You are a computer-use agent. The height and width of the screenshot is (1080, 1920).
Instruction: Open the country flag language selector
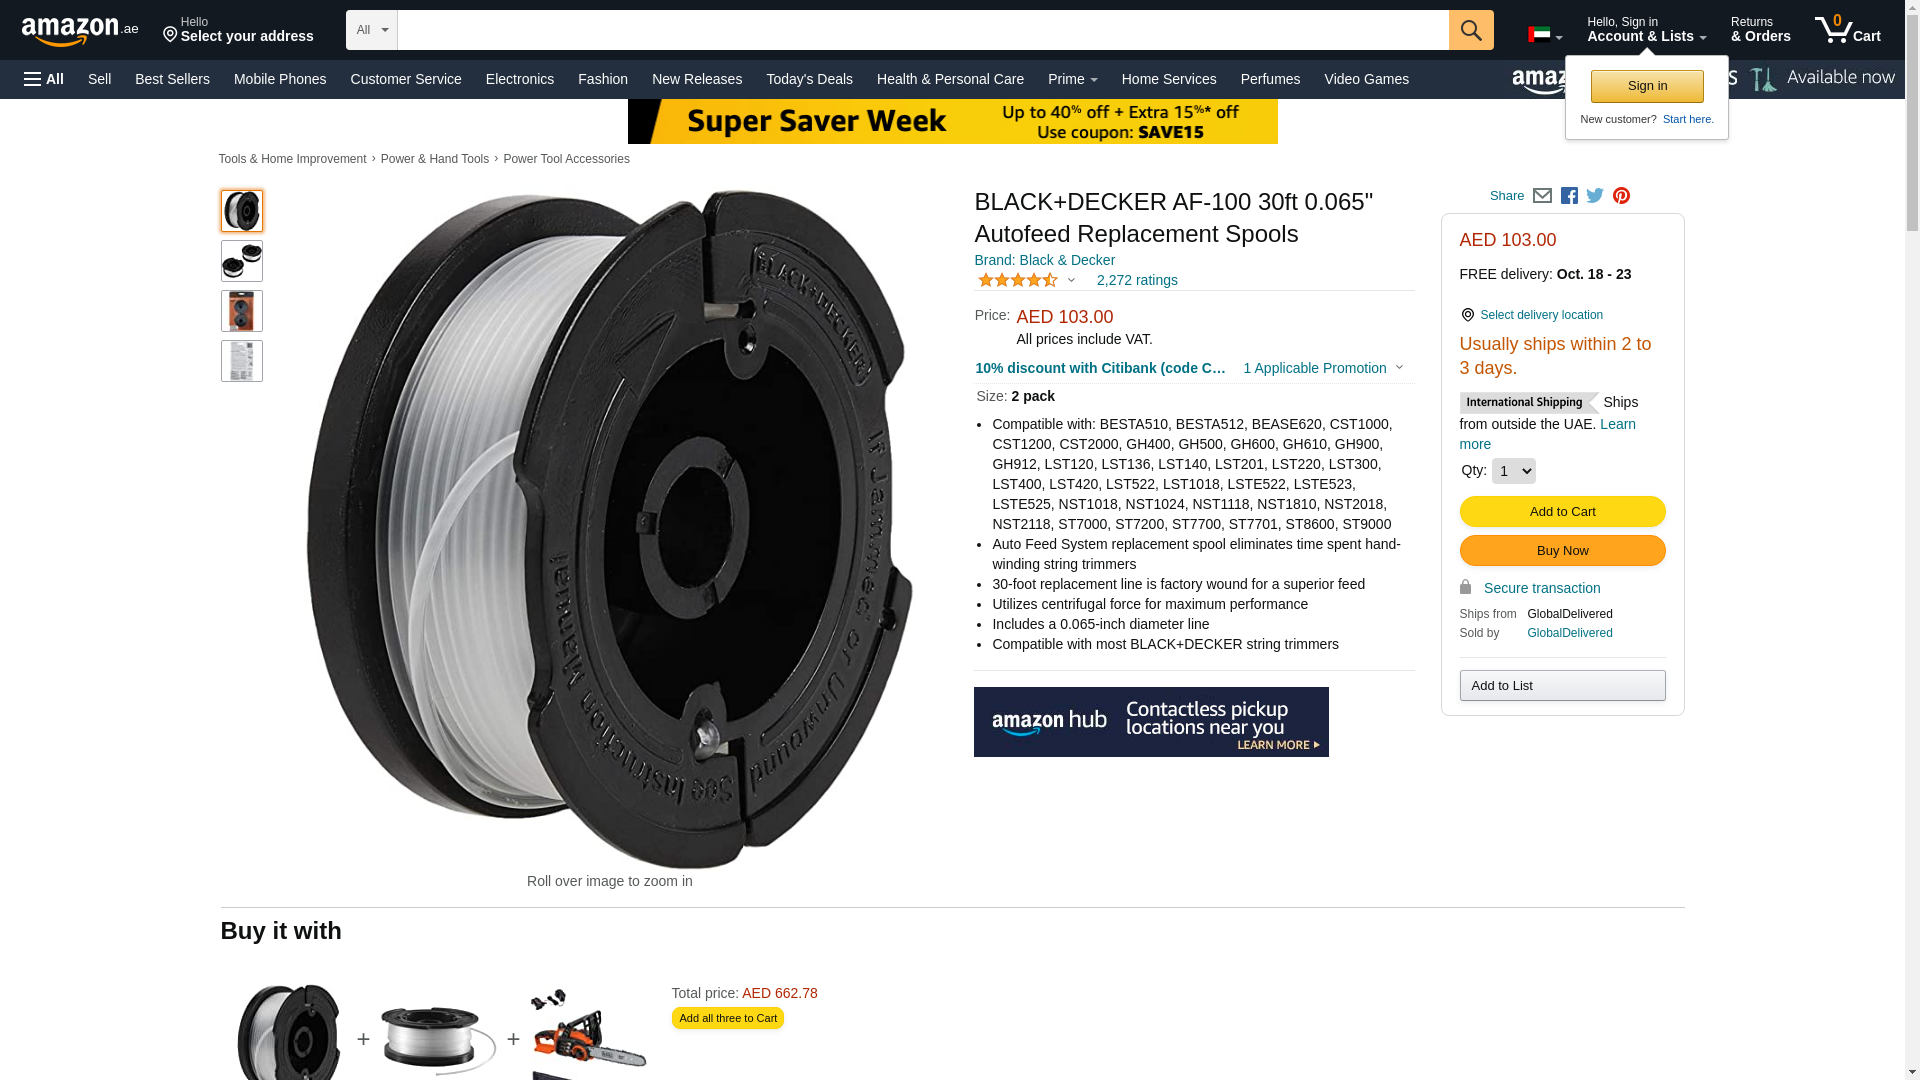click(x=1544, y=35)
